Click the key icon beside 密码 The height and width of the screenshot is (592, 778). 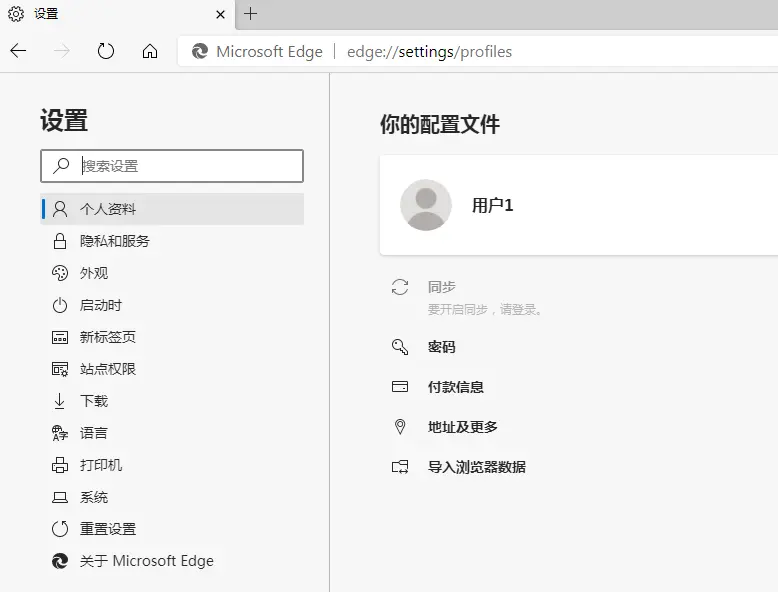400,347
